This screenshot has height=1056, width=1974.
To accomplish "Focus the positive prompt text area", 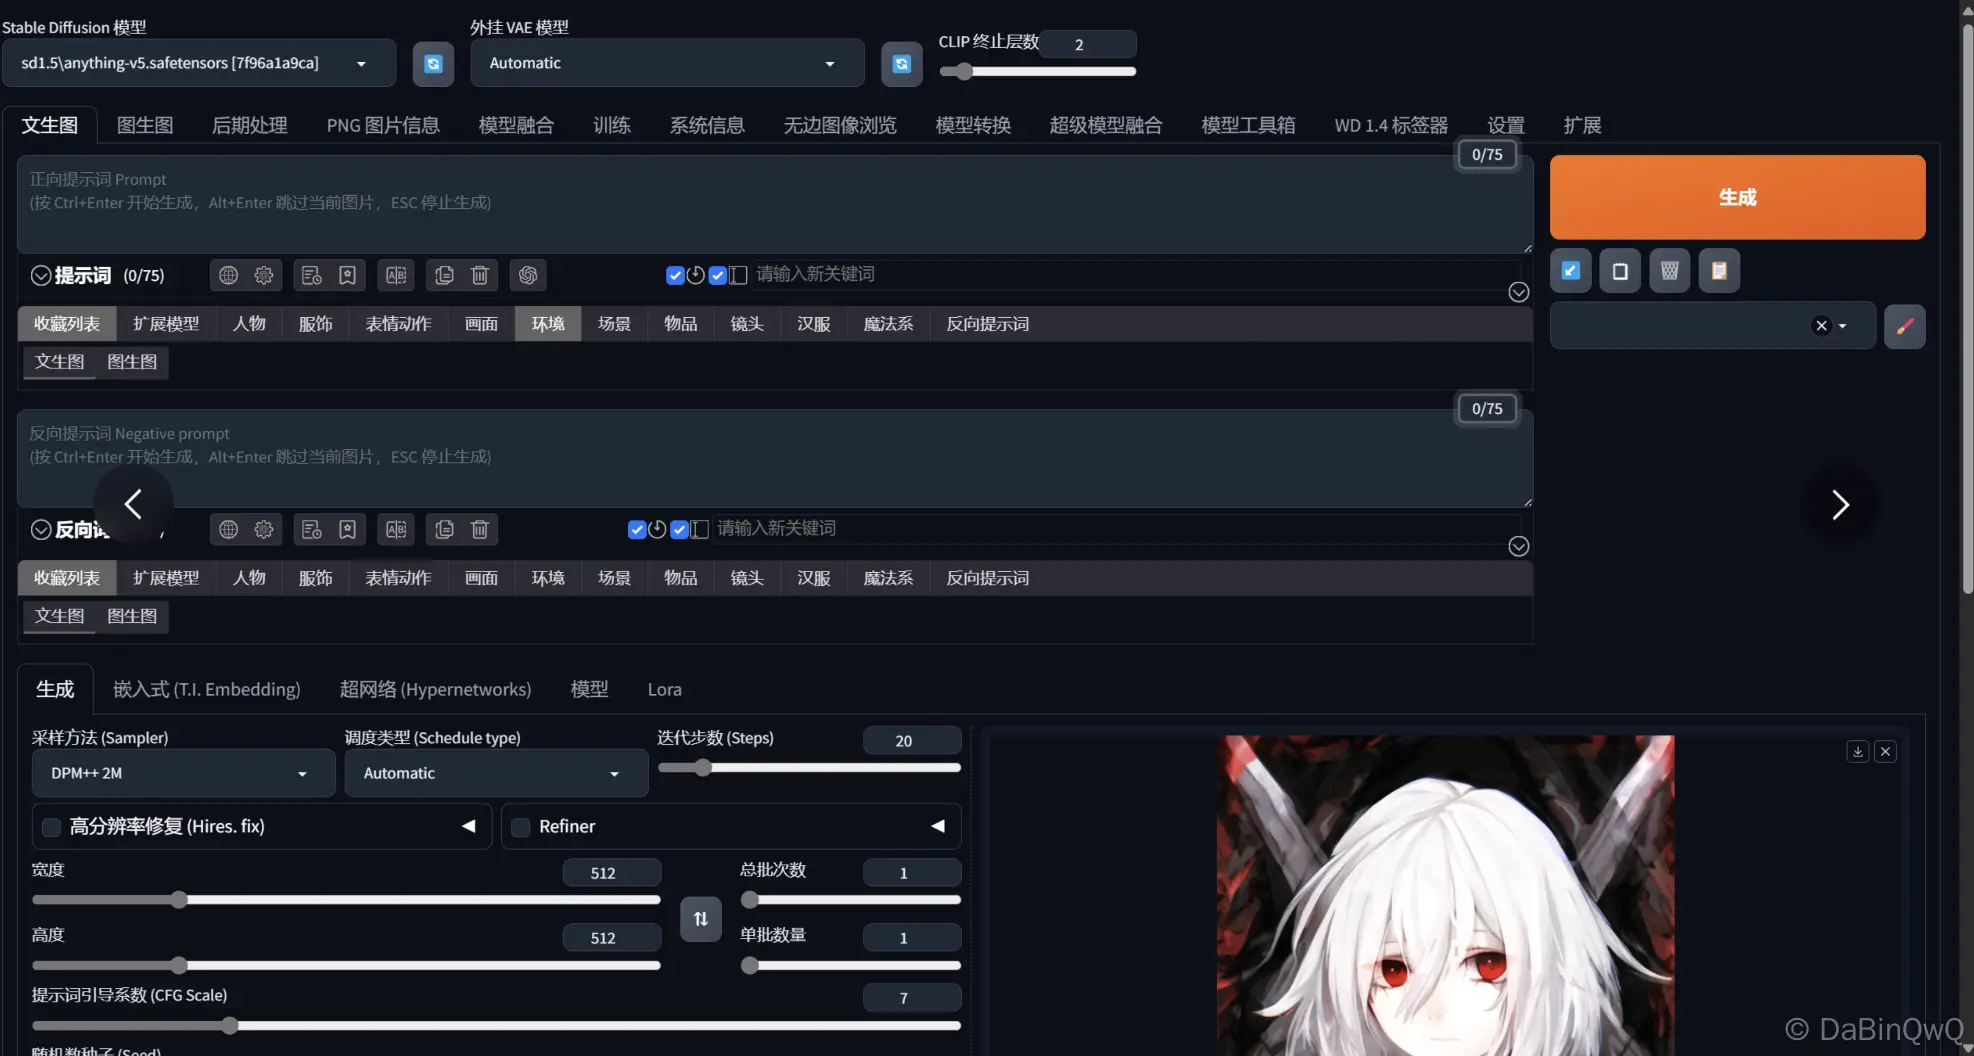I will (775, 204).
